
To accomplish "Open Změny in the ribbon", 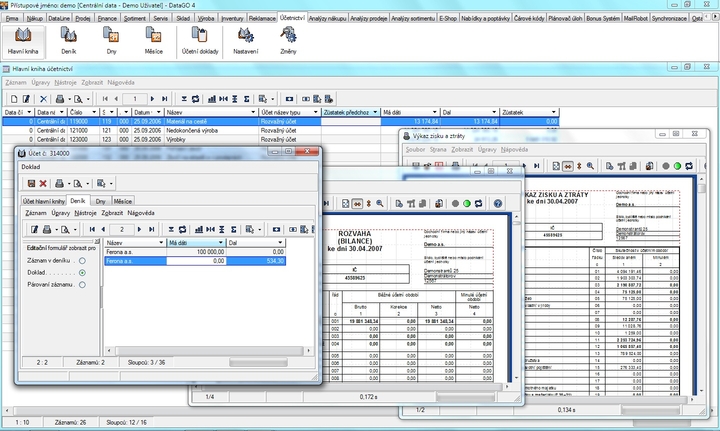I will pyautogui.click(x=288, y=41).
